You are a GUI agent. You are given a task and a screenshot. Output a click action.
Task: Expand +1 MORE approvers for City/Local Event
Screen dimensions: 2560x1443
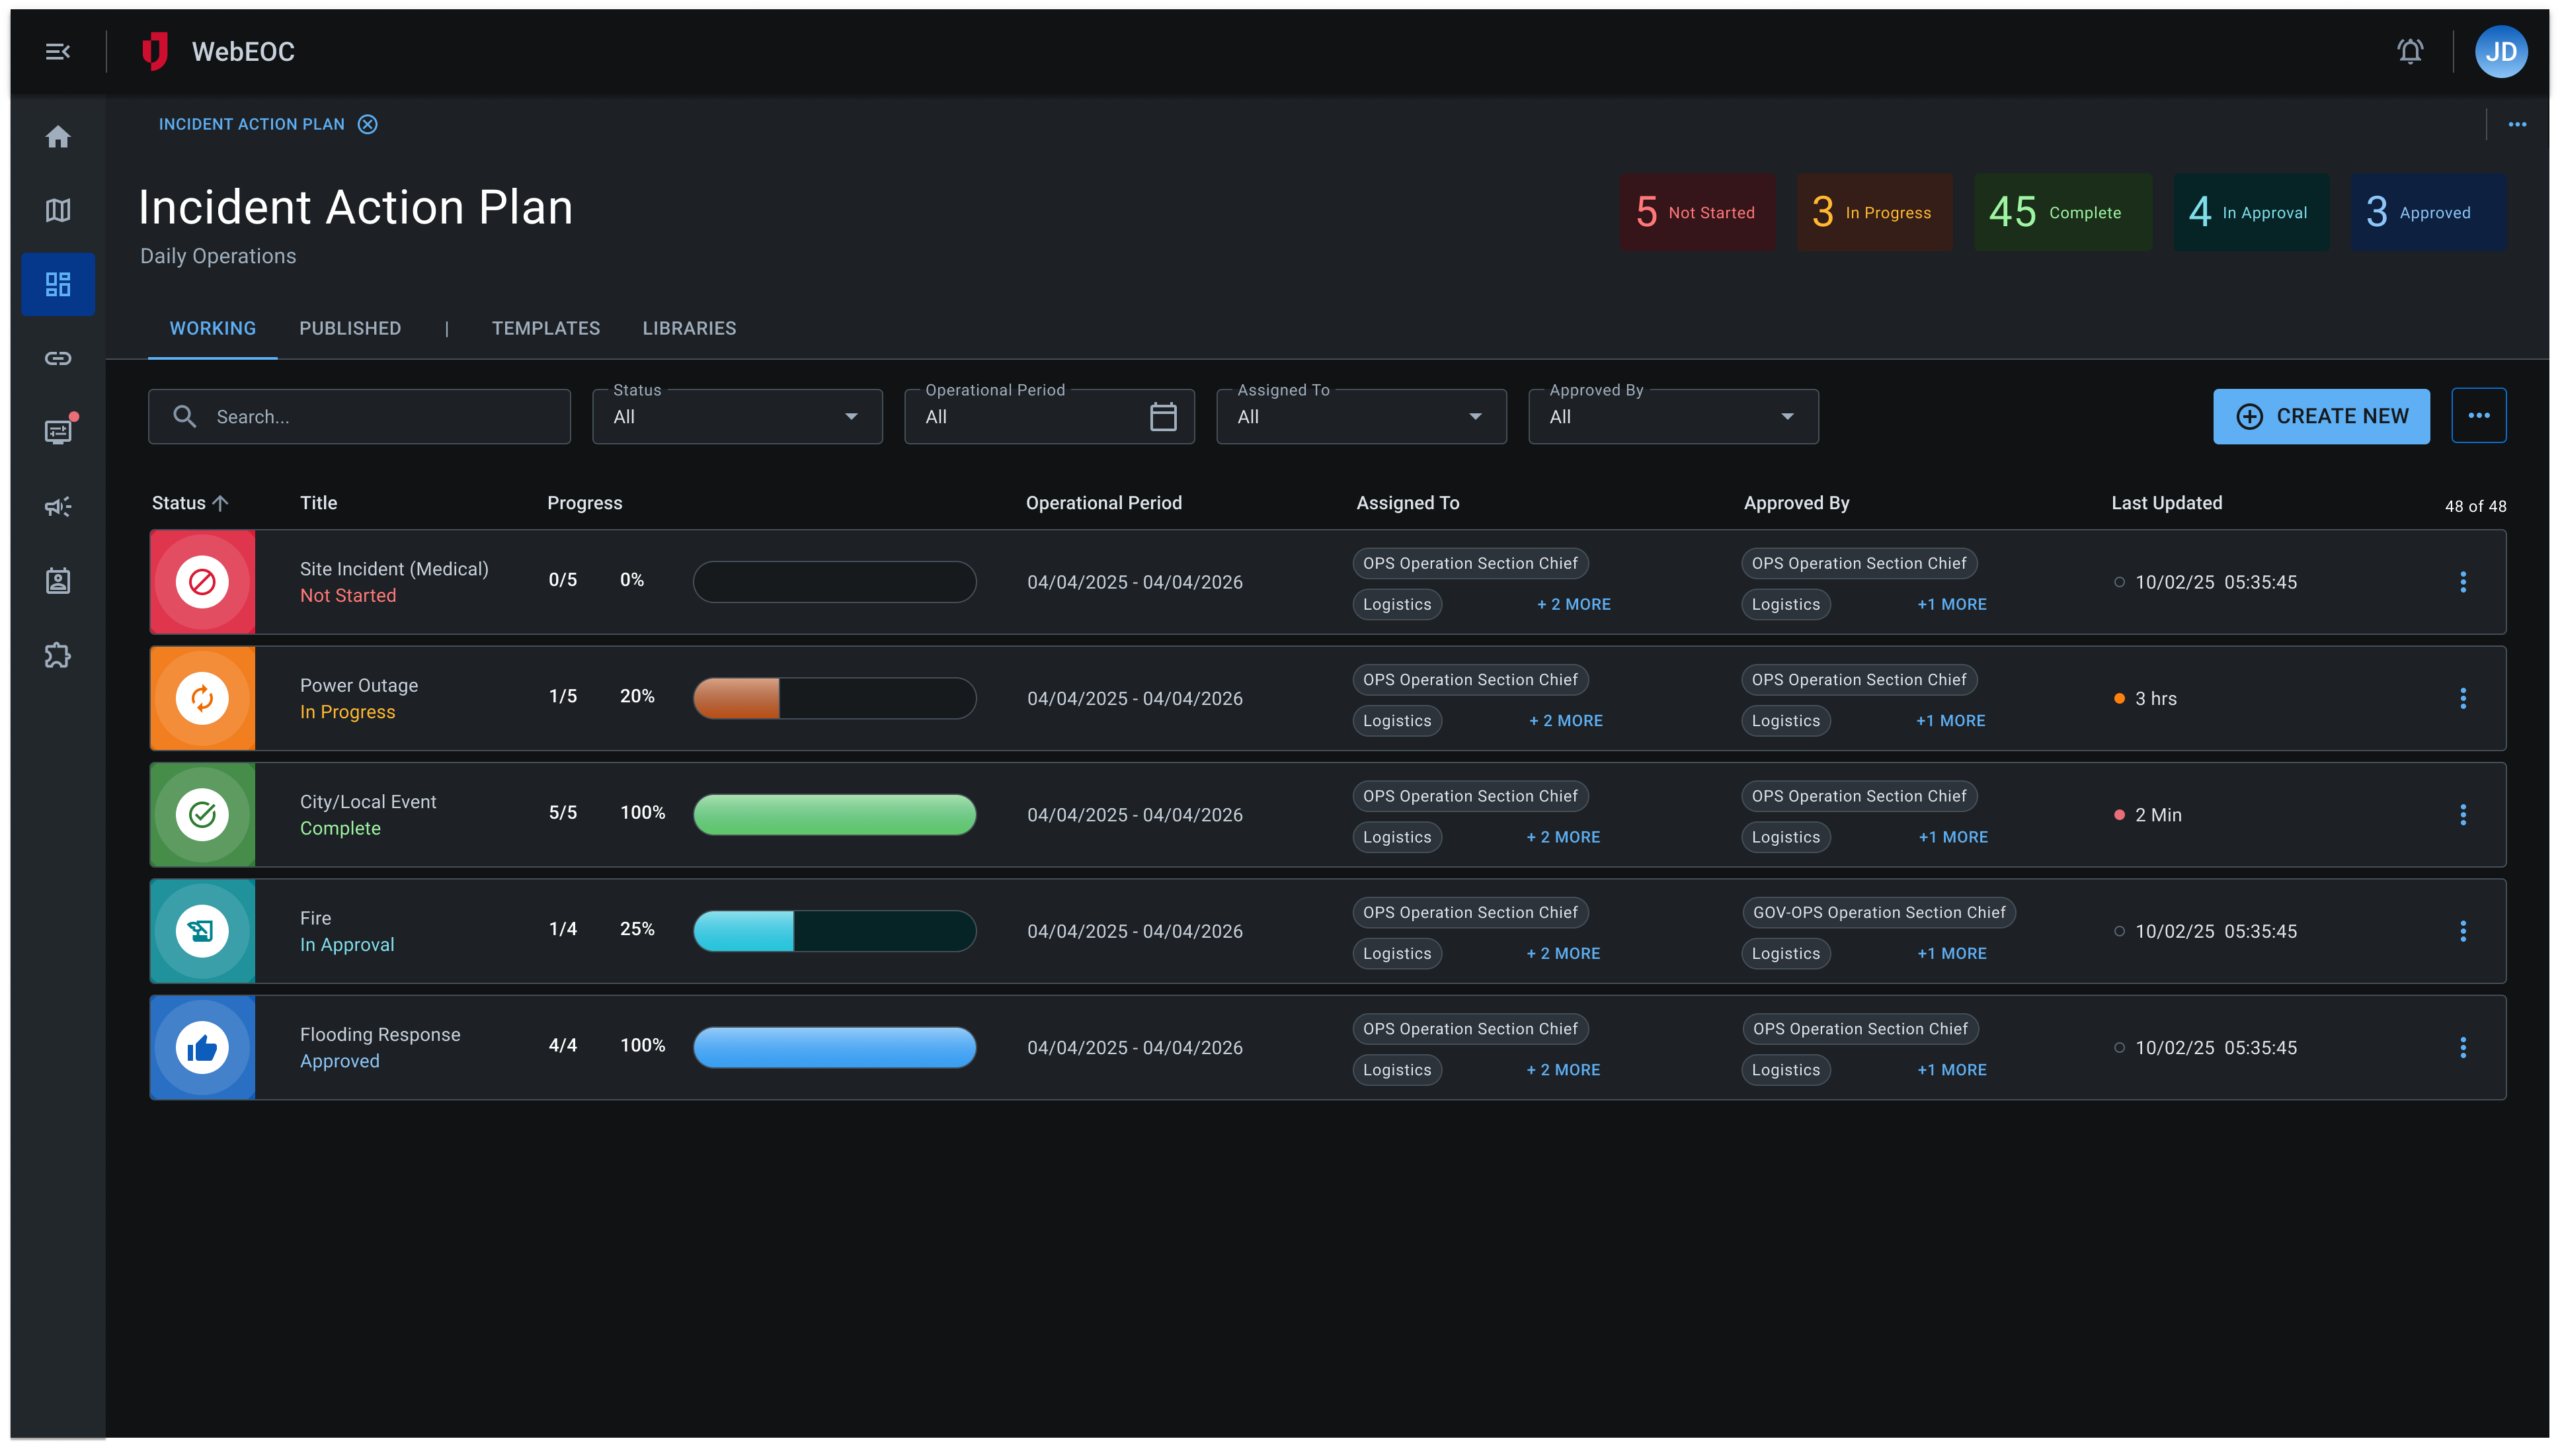tap(1952, 837)
